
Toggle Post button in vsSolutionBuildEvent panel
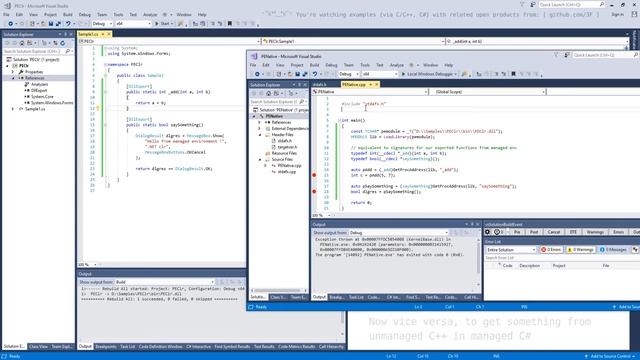(534, 232)
